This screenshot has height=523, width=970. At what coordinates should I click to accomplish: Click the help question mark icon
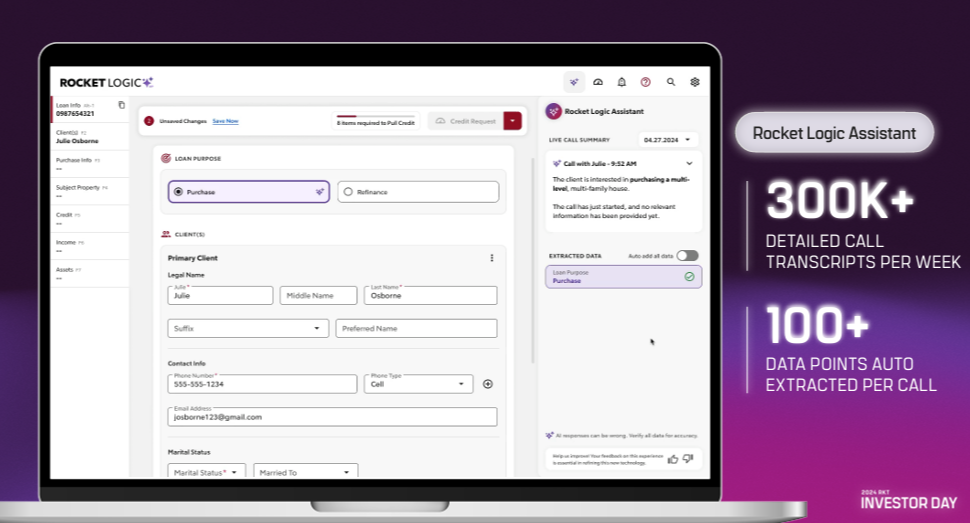pos(646,82)
